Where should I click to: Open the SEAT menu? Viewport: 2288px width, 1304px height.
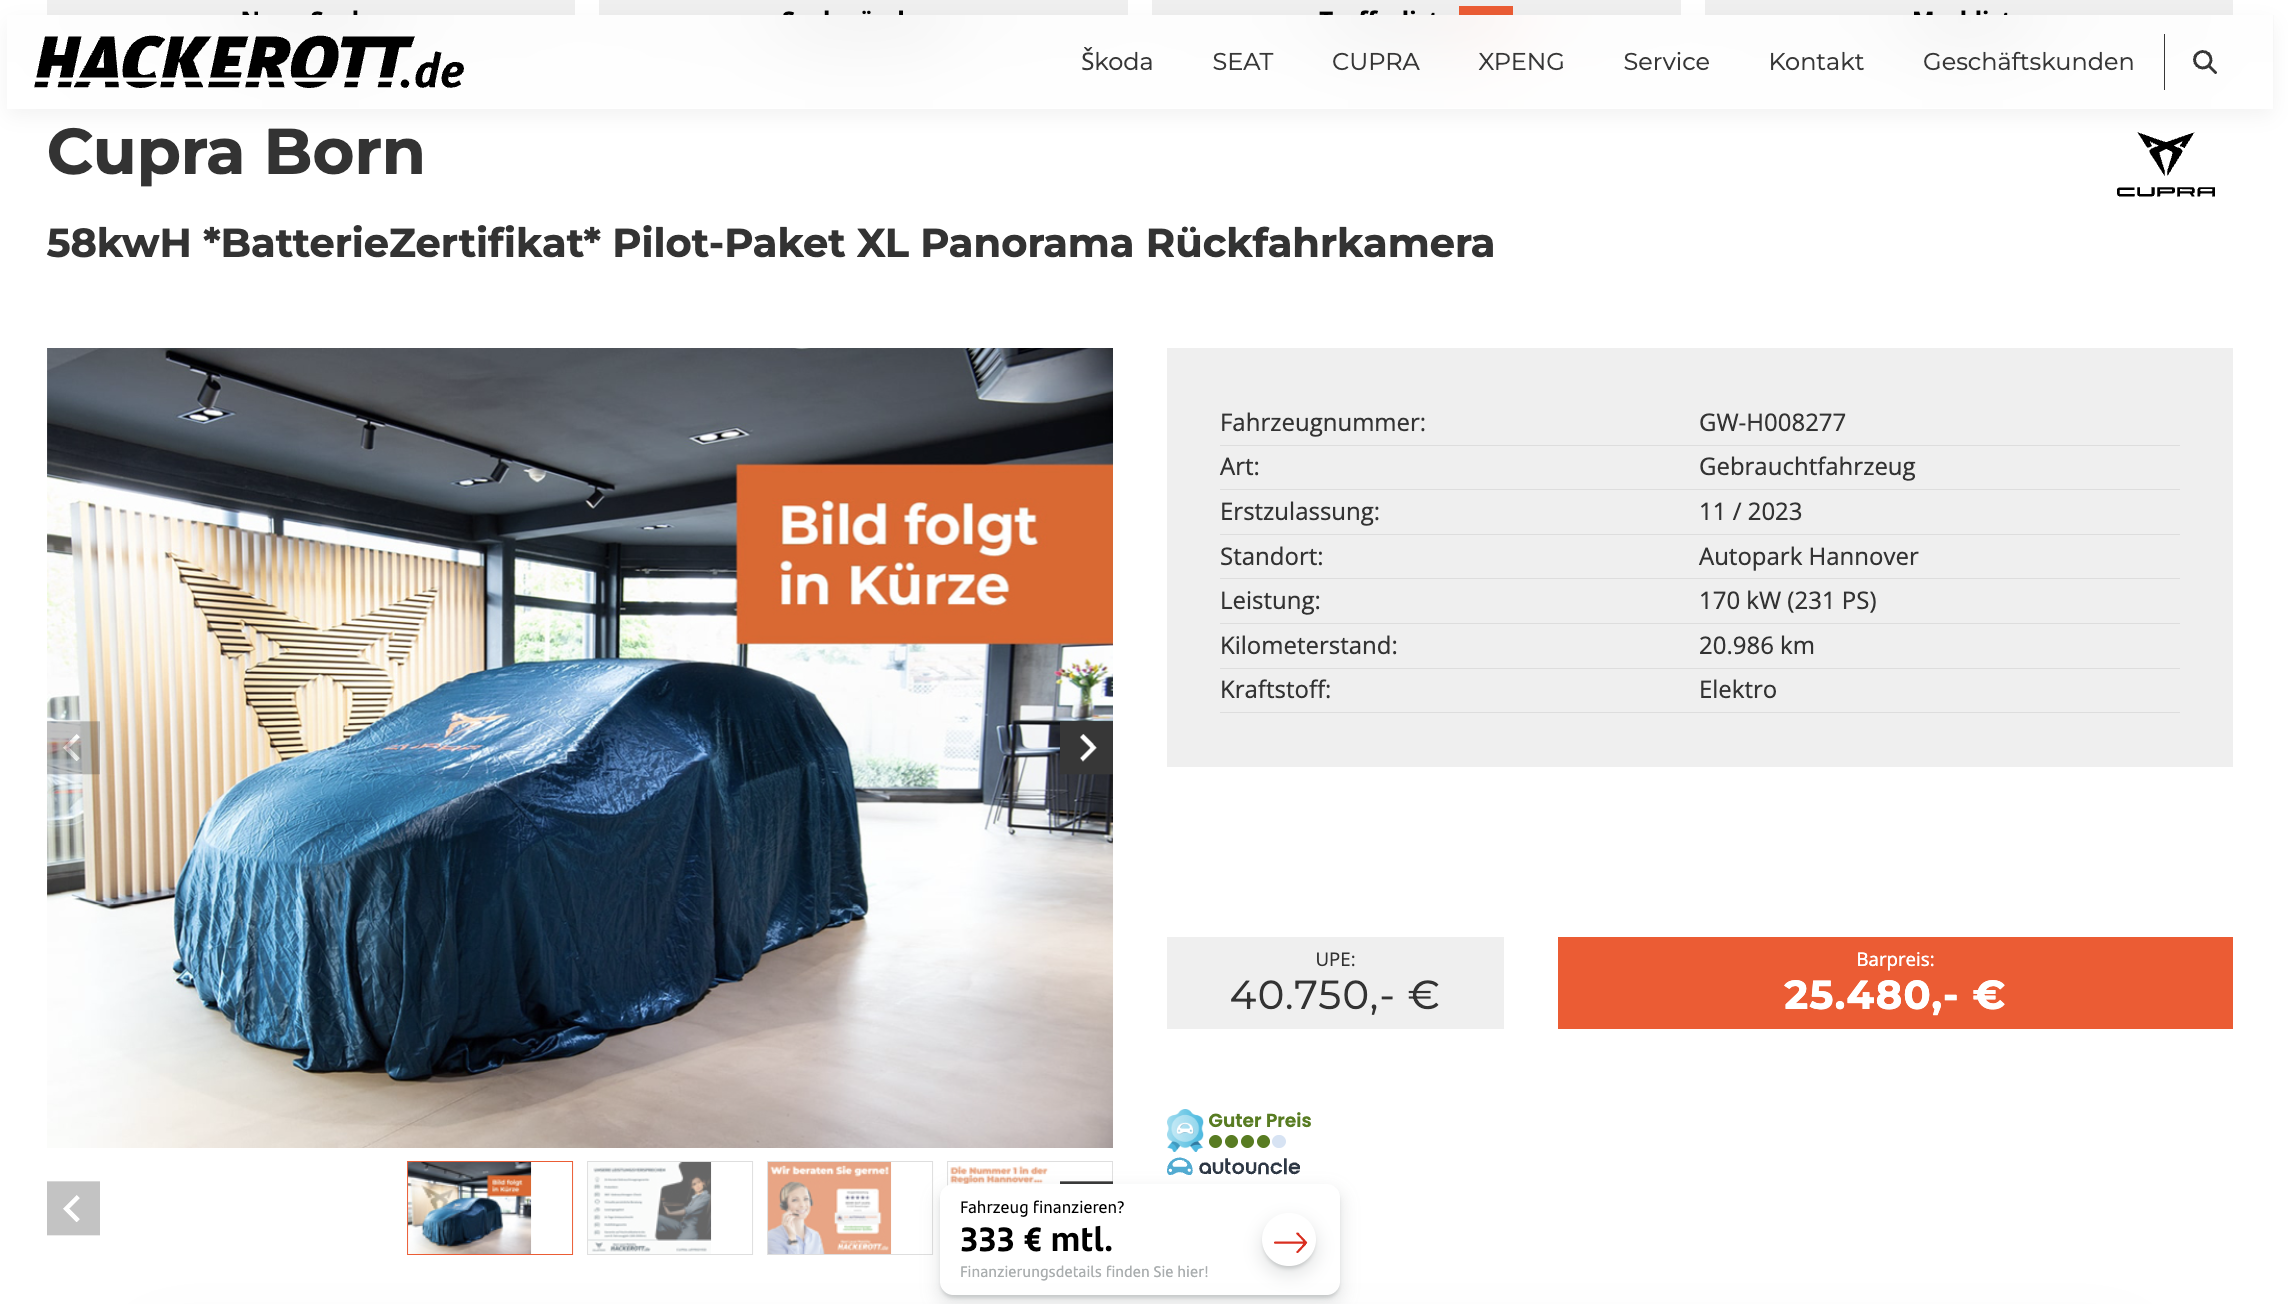pyautogui.click(x=1242, y=62)
